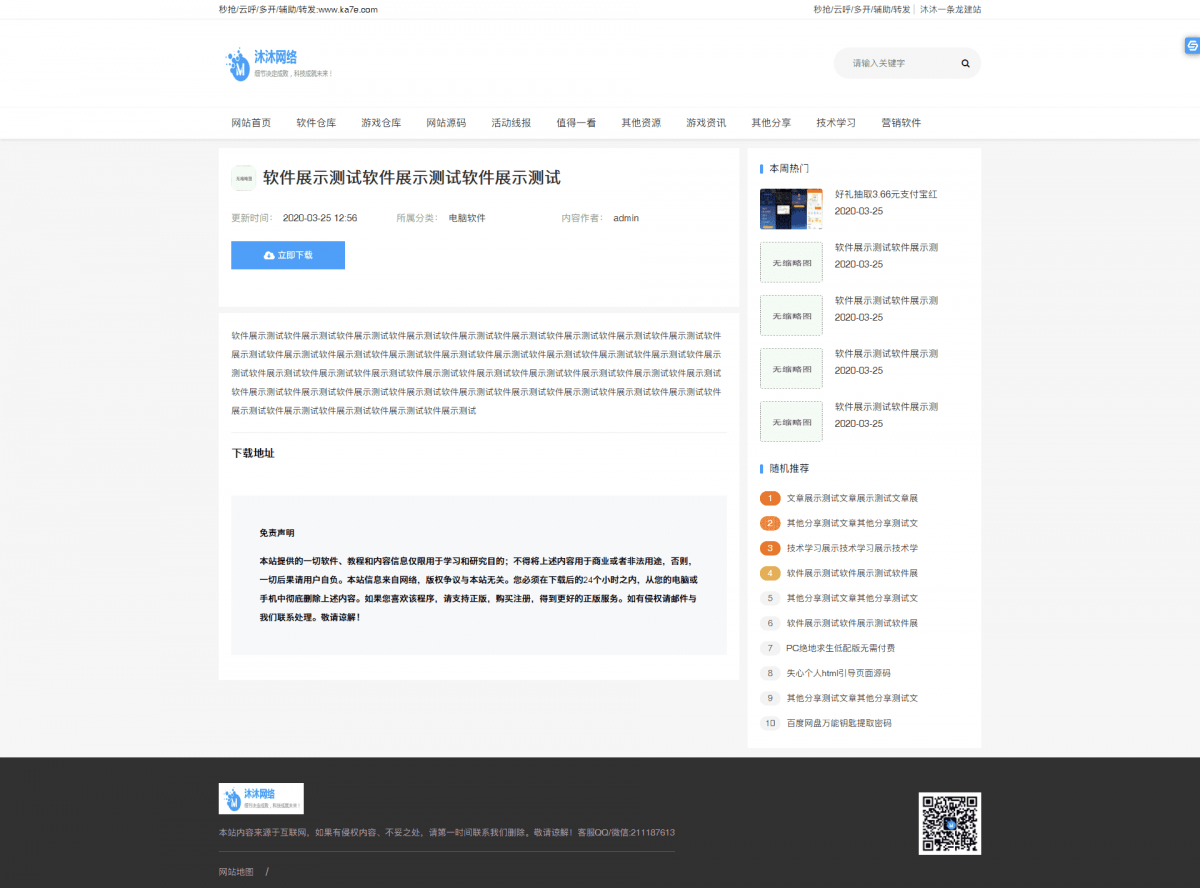
Task: Switch to 游戏资讯 navigation tab
Action: click(x=706, y=122)
